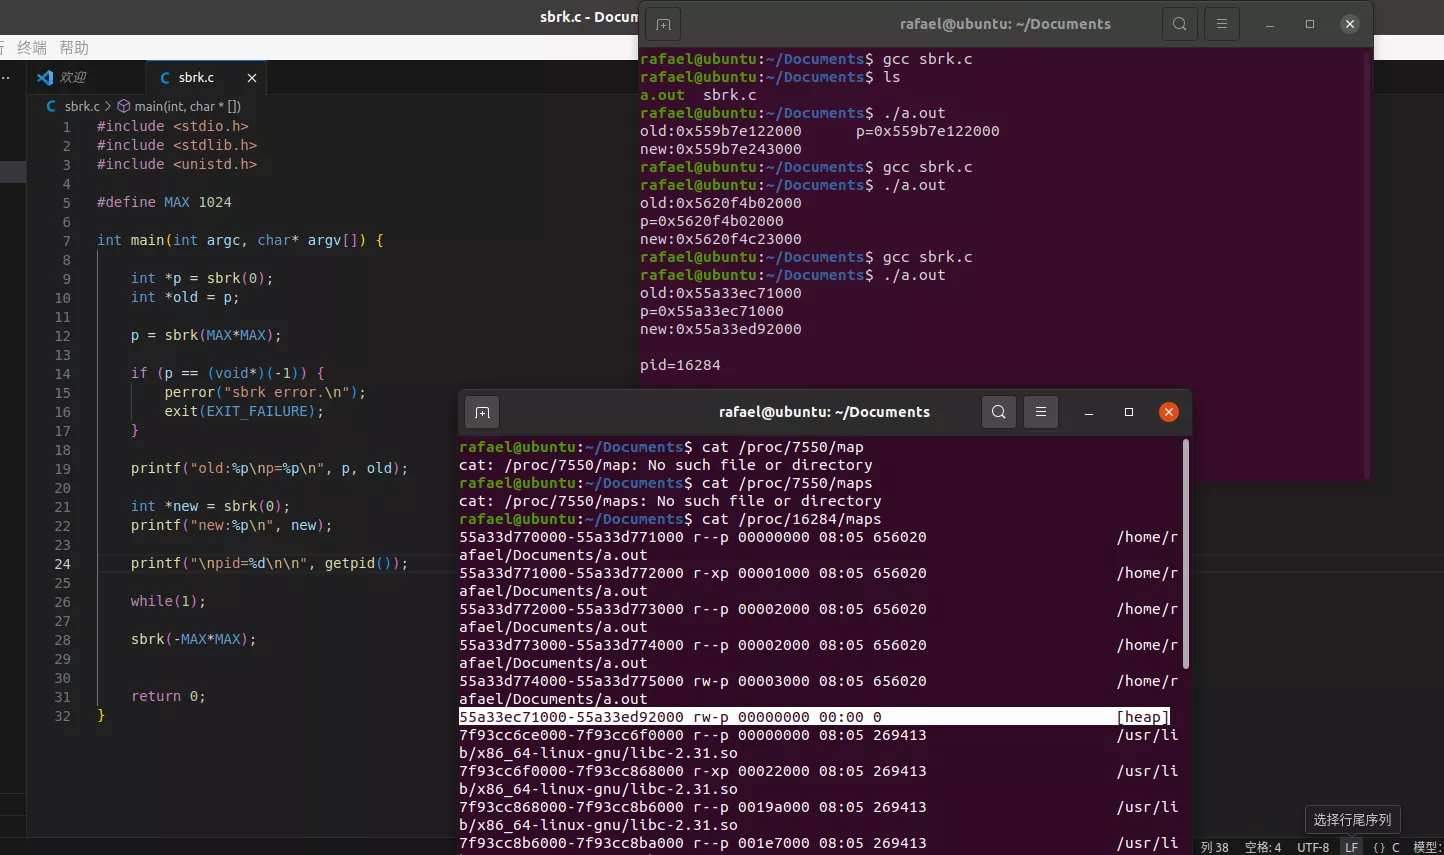This screenshot has height=855, width=1444.
Task: Click line number 24 in the editor
Action: pos(62,563)
